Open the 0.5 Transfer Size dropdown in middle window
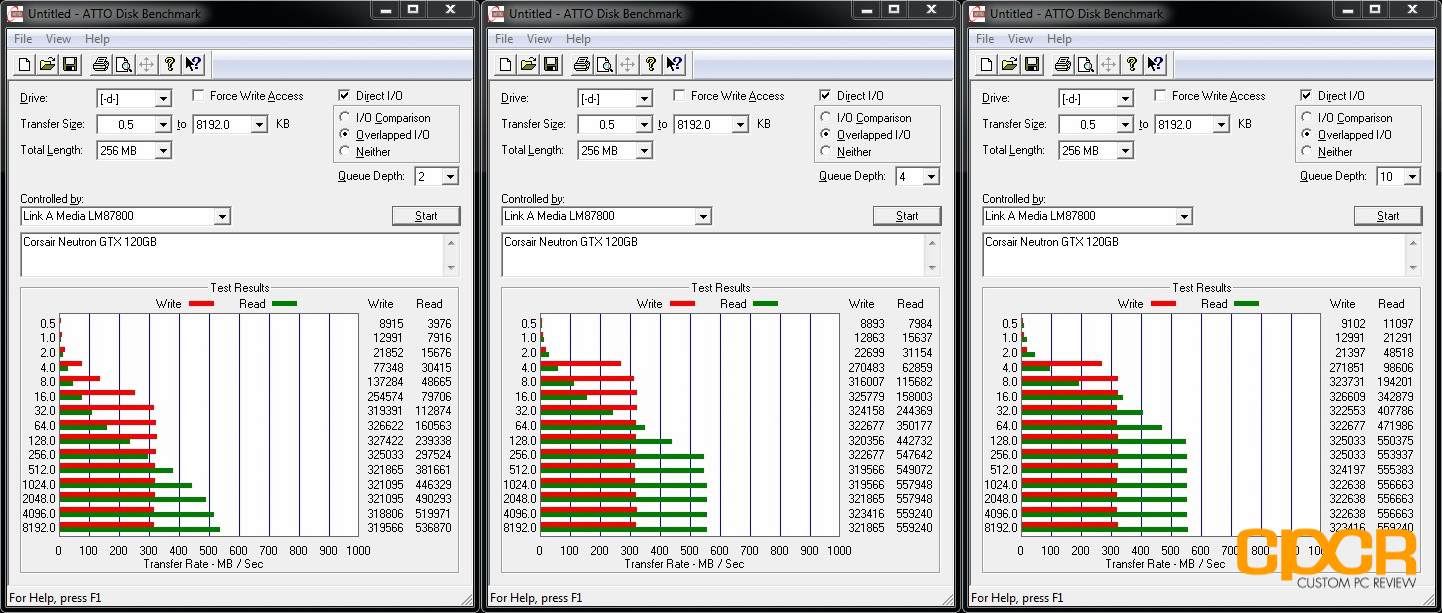Image resolution: width=1442 pixels, height=613 pixels. point(644,125)
